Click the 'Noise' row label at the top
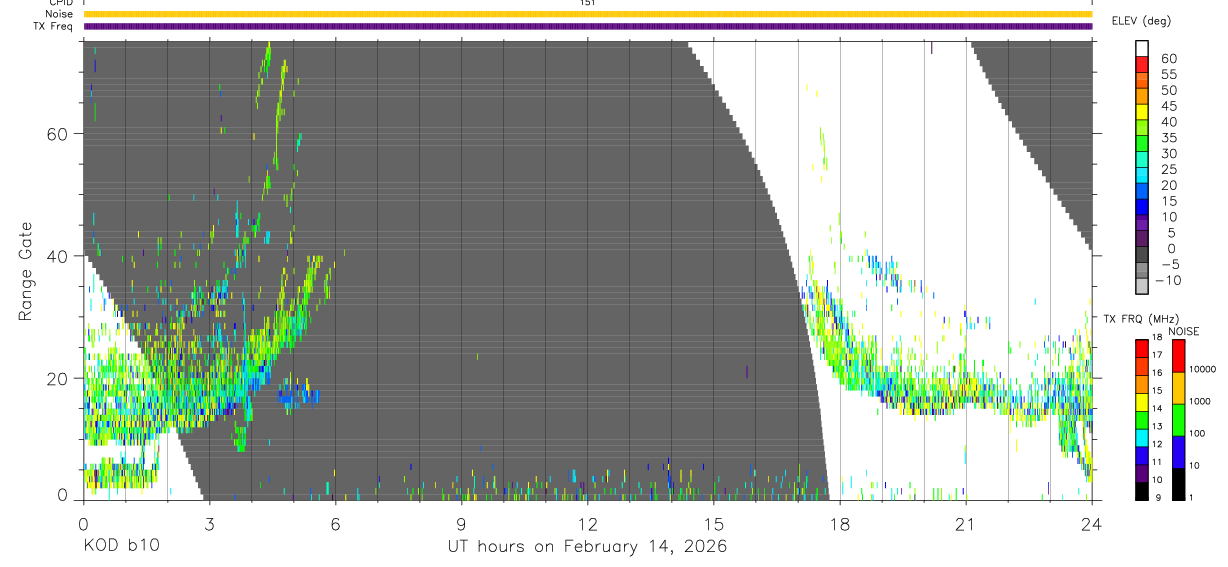This screenshot has width=1228, height=567. pos(60,14)
